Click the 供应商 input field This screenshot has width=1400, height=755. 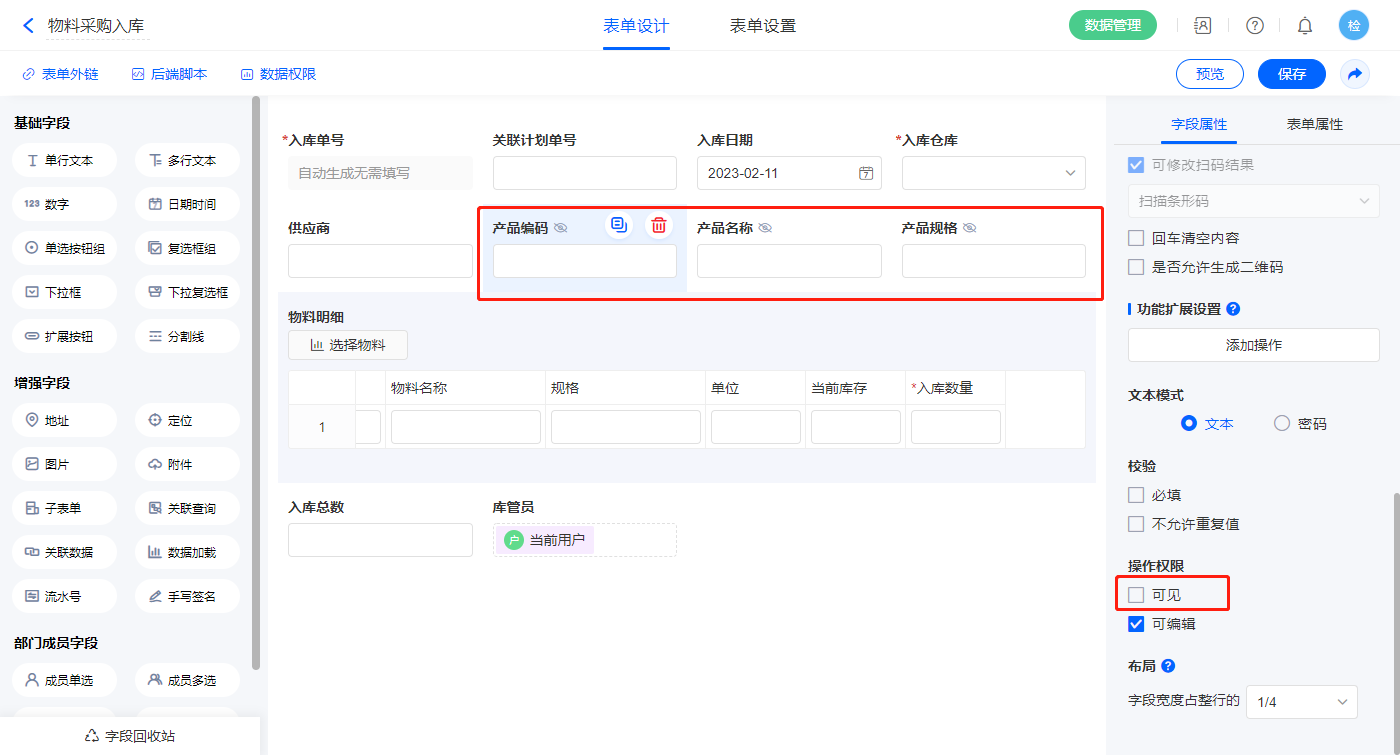pos(380,261)
